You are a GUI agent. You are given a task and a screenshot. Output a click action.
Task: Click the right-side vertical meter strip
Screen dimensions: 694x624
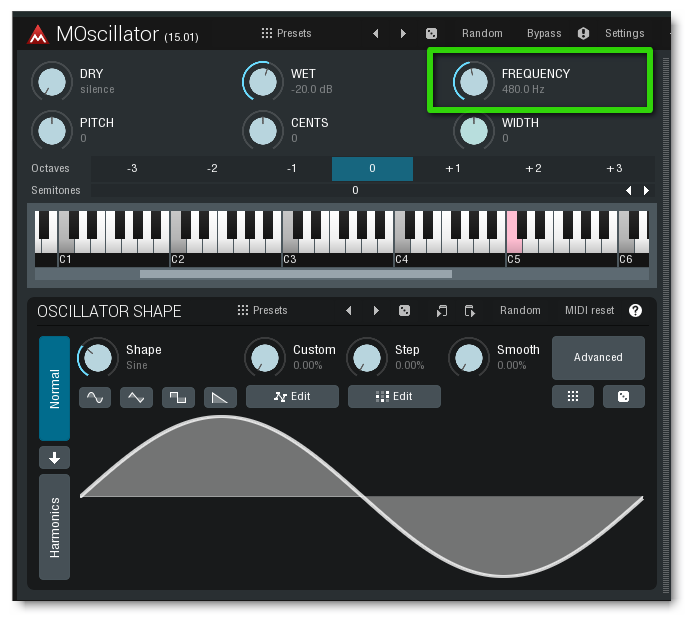tap(666, 325)
